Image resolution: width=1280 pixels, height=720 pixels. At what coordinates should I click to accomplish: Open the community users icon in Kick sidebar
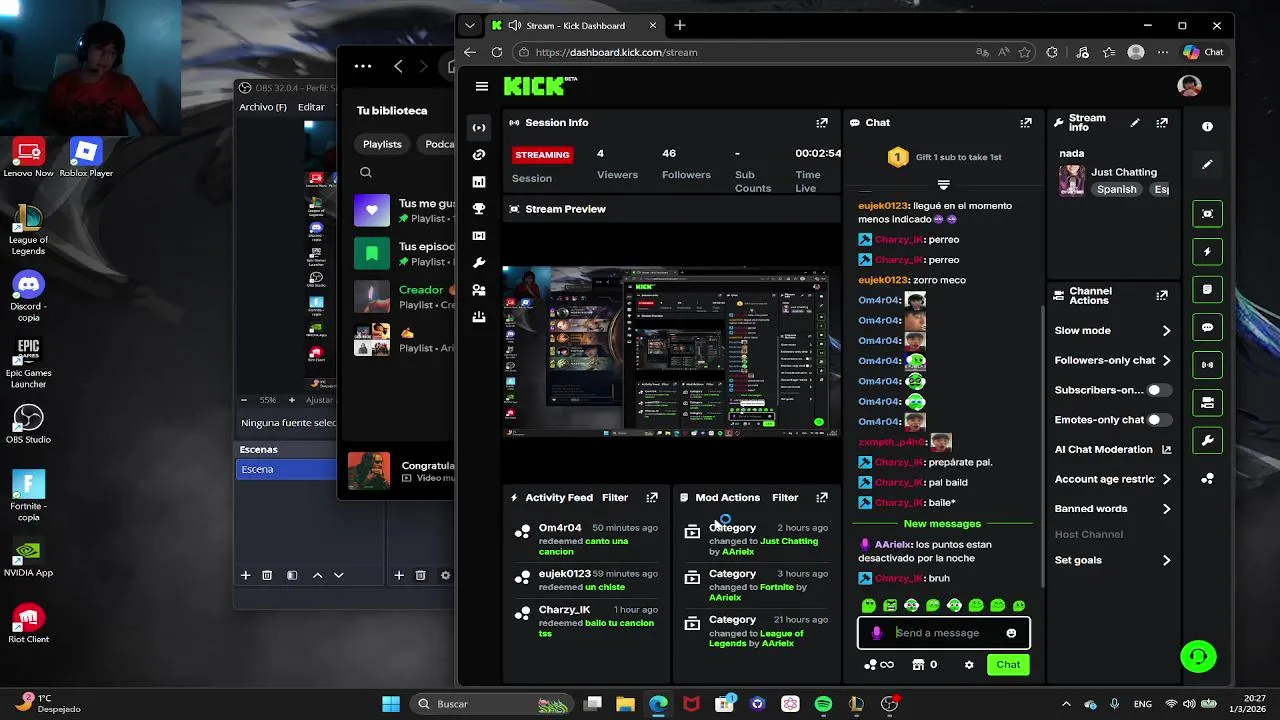479,290
